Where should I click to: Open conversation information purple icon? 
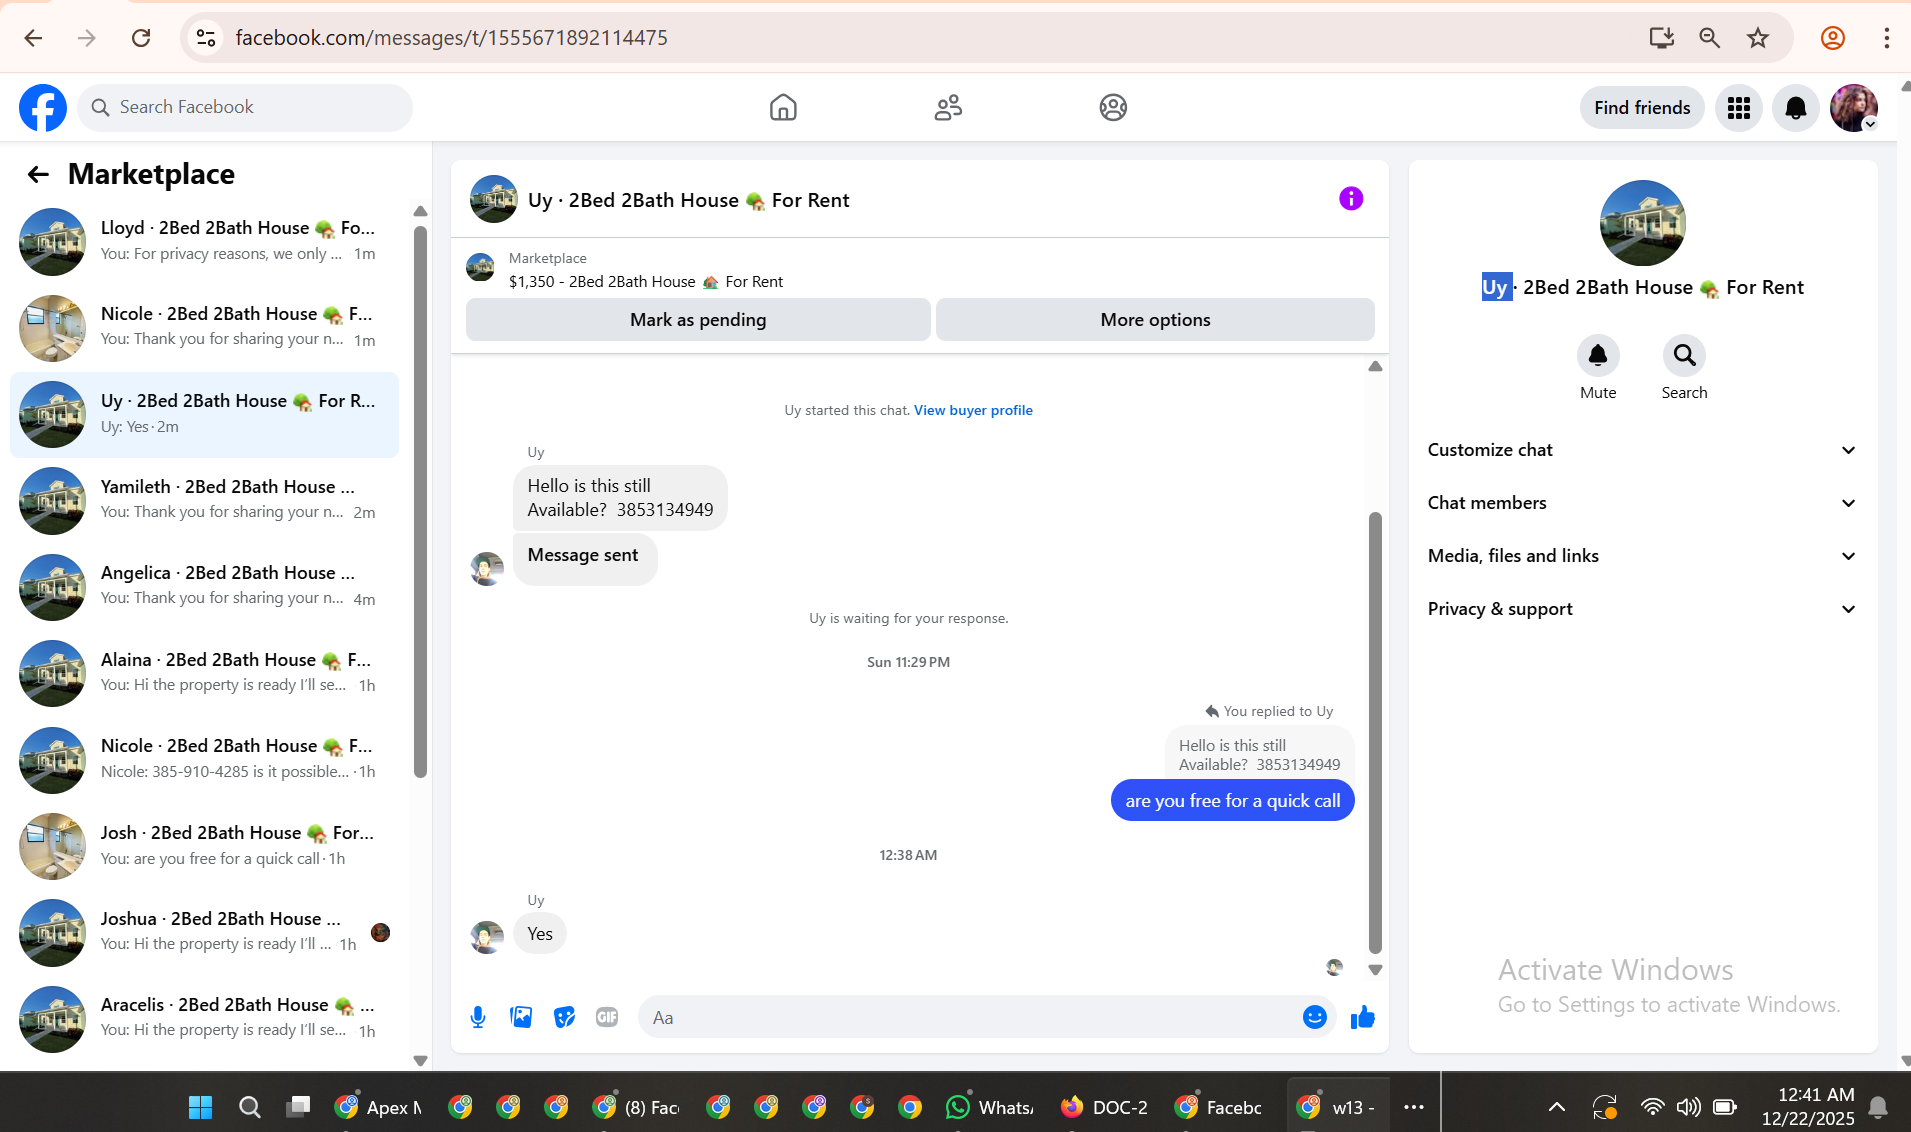(1351, 199)
